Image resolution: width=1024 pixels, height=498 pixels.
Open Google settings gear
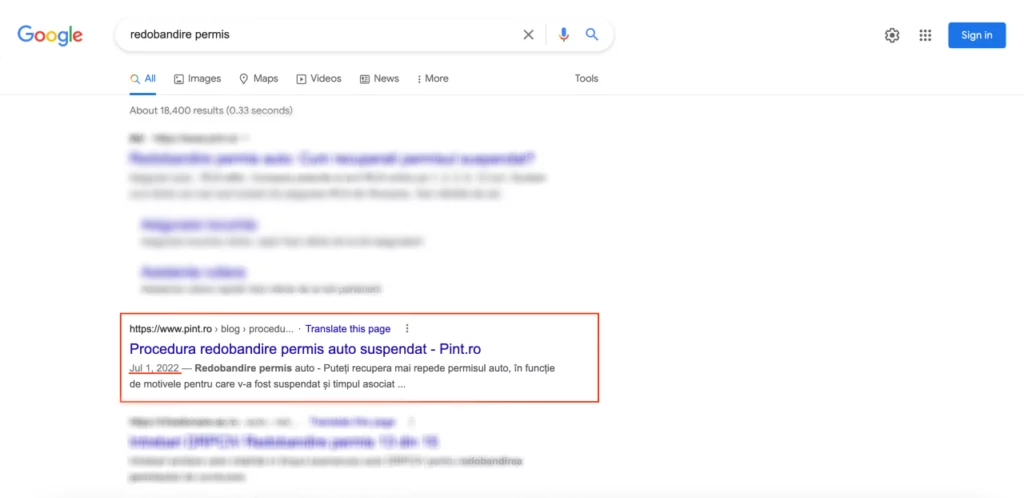coord(892,36)
